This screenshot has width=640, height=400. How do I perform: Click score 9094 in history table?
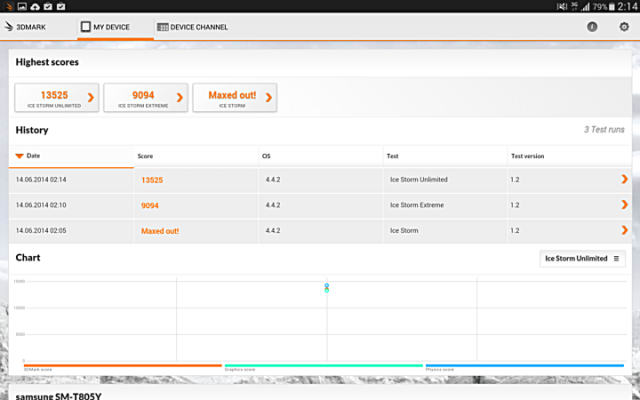tap(150, 205)
